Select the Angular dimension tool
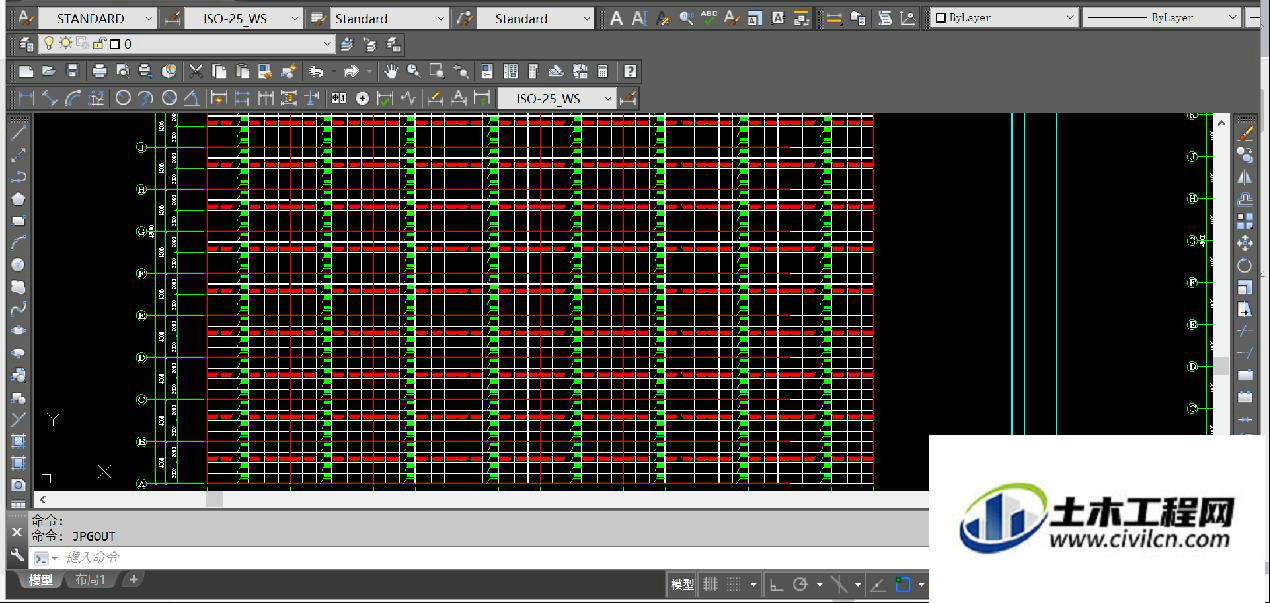Viewport: 1270px width, 603px height. pos(191,98)
